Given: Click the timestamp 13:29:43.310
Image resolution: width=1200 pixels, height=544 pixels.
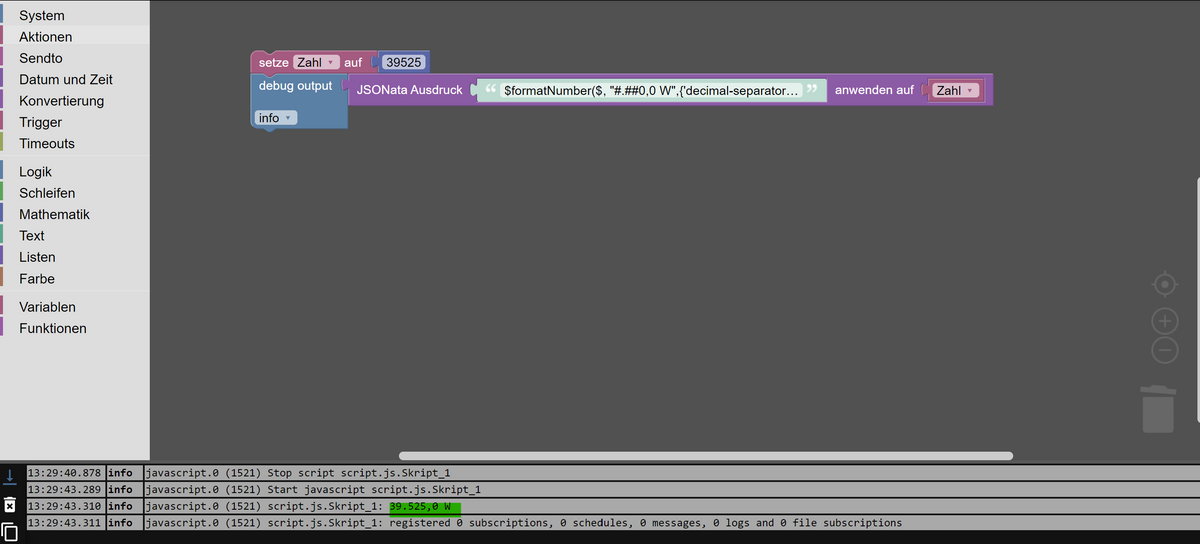Looking at the screenshot, I should click(64, 506).
